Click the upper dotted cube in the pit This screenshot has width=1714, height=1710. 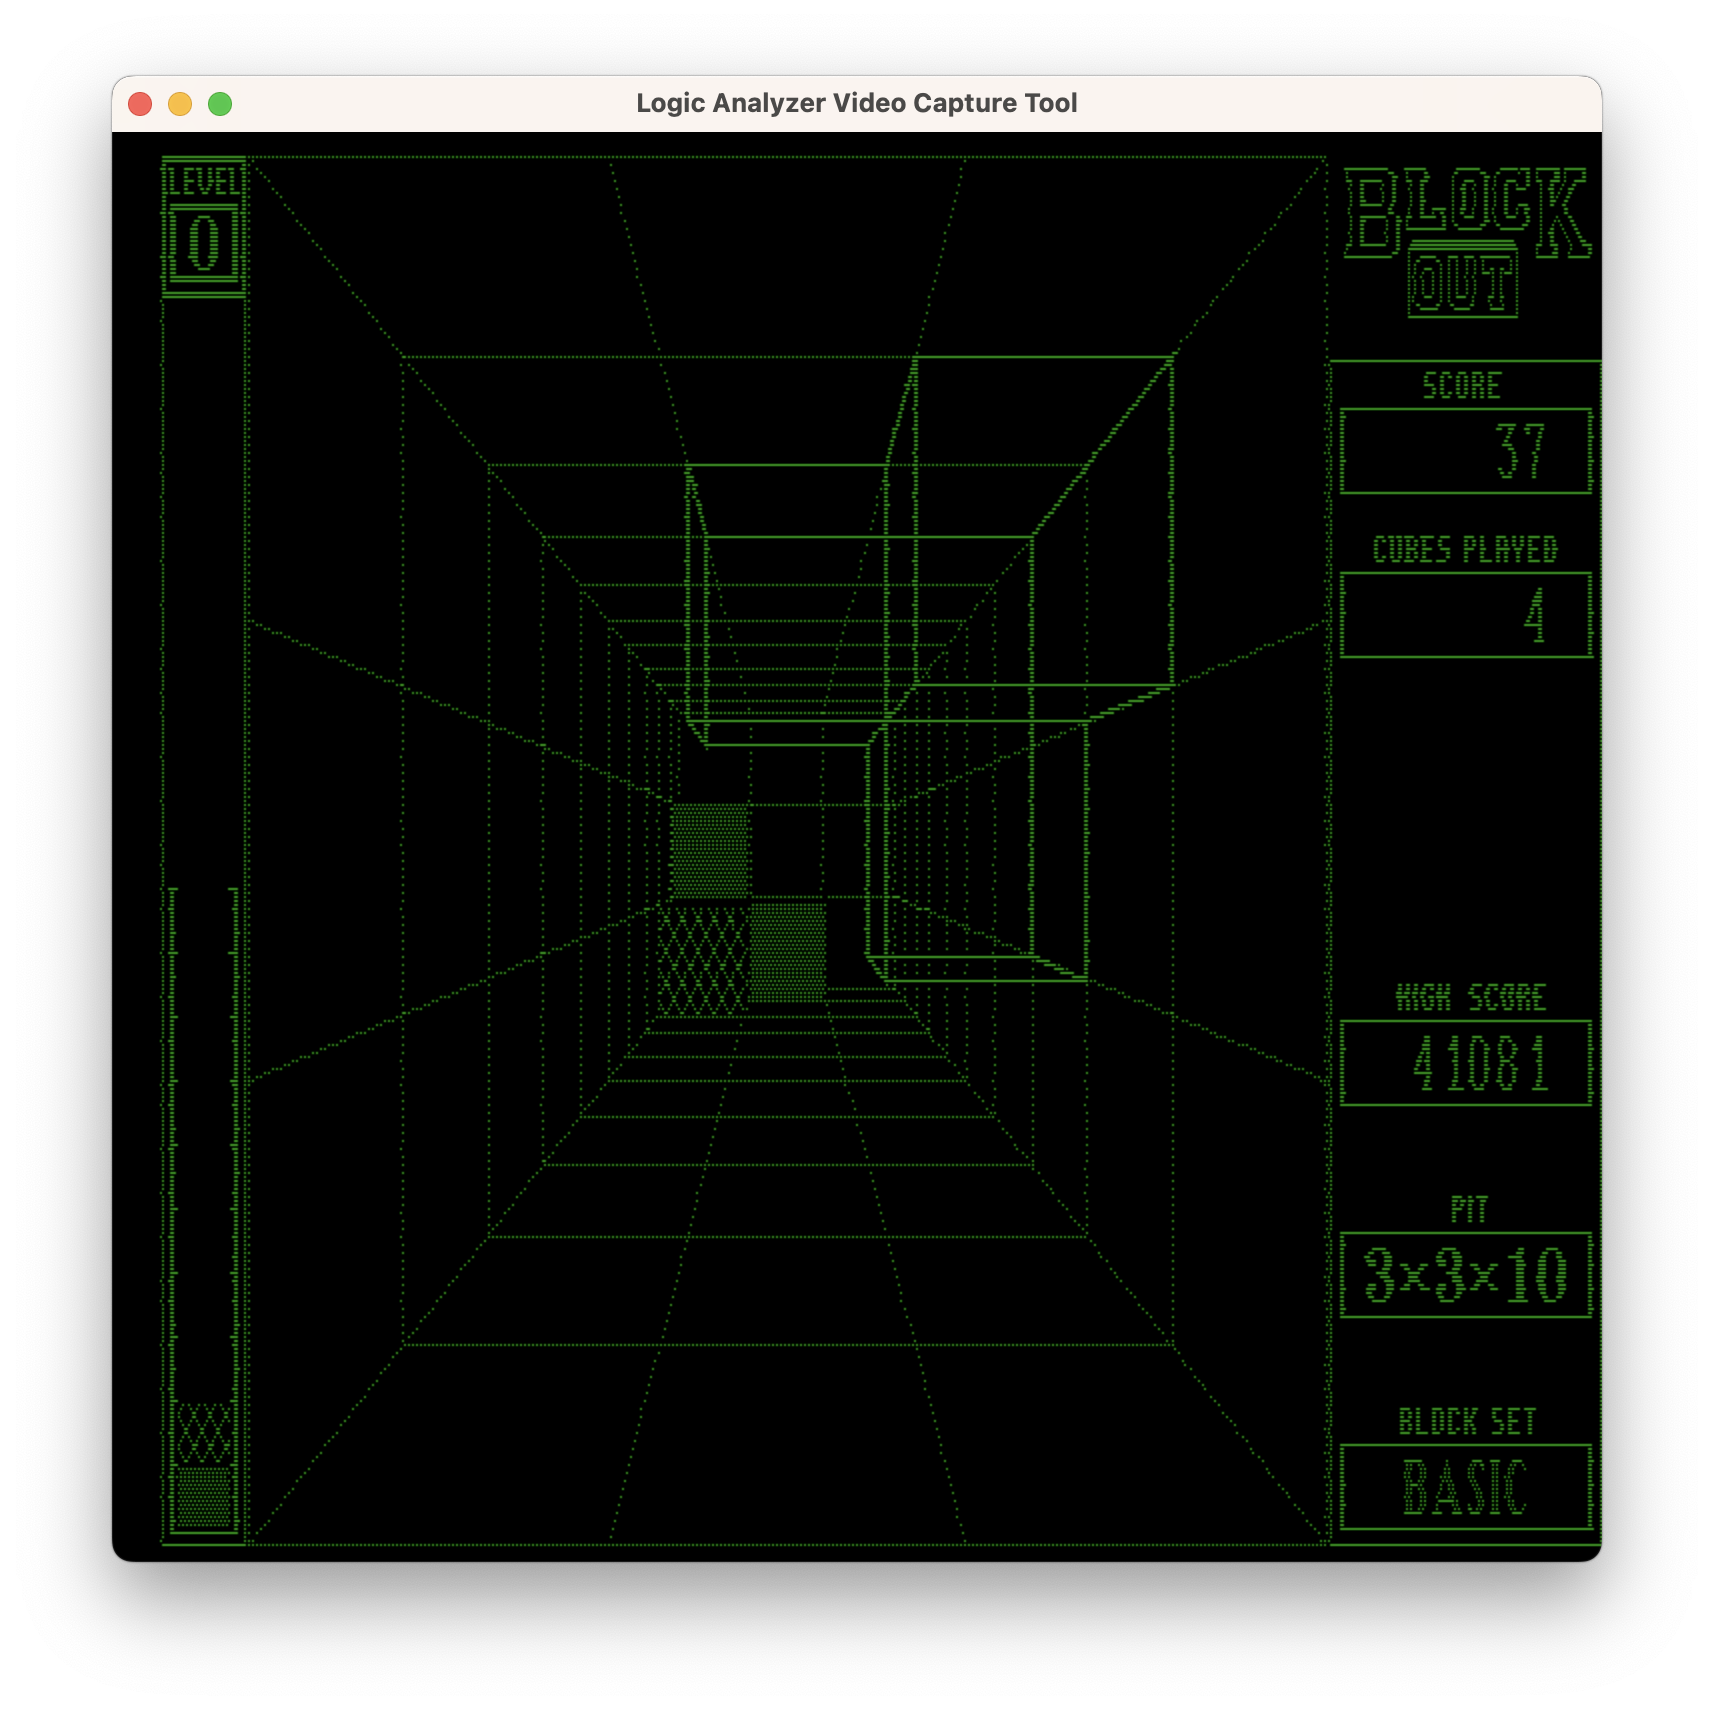(x=710, y=851)
